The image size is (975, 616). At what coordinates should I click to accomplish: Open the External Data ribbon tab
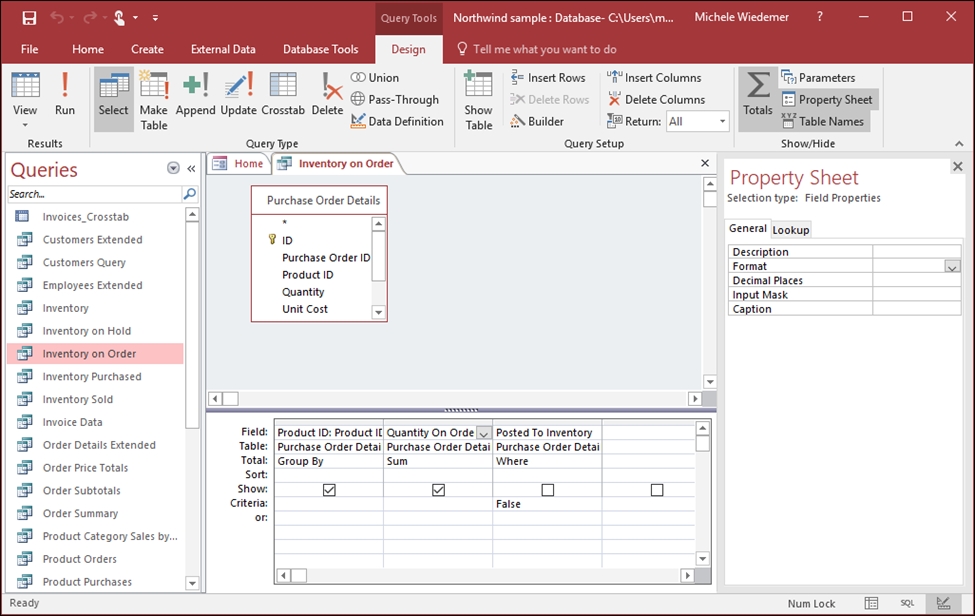pyautogui.click(x=223, y=49)
